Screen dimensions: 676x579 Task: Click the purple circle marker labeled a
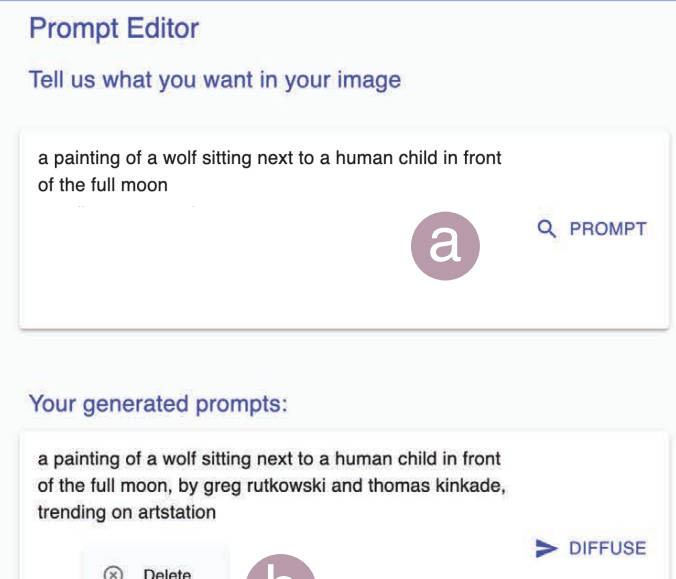pyautogui.click(x=445, y=246)
